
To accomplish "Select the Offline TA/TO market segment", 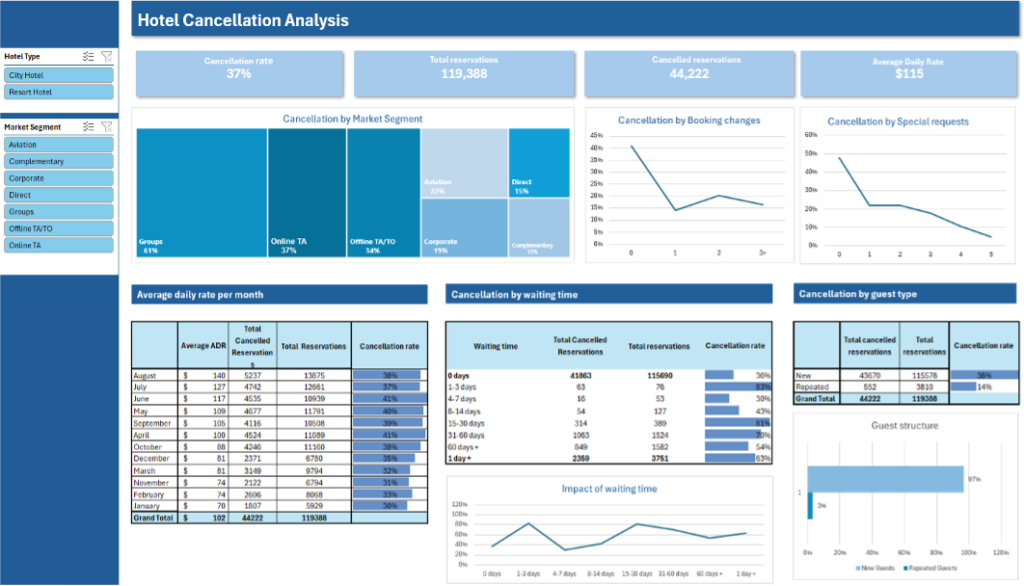I will pyautogui.click(x=57, y=228).
